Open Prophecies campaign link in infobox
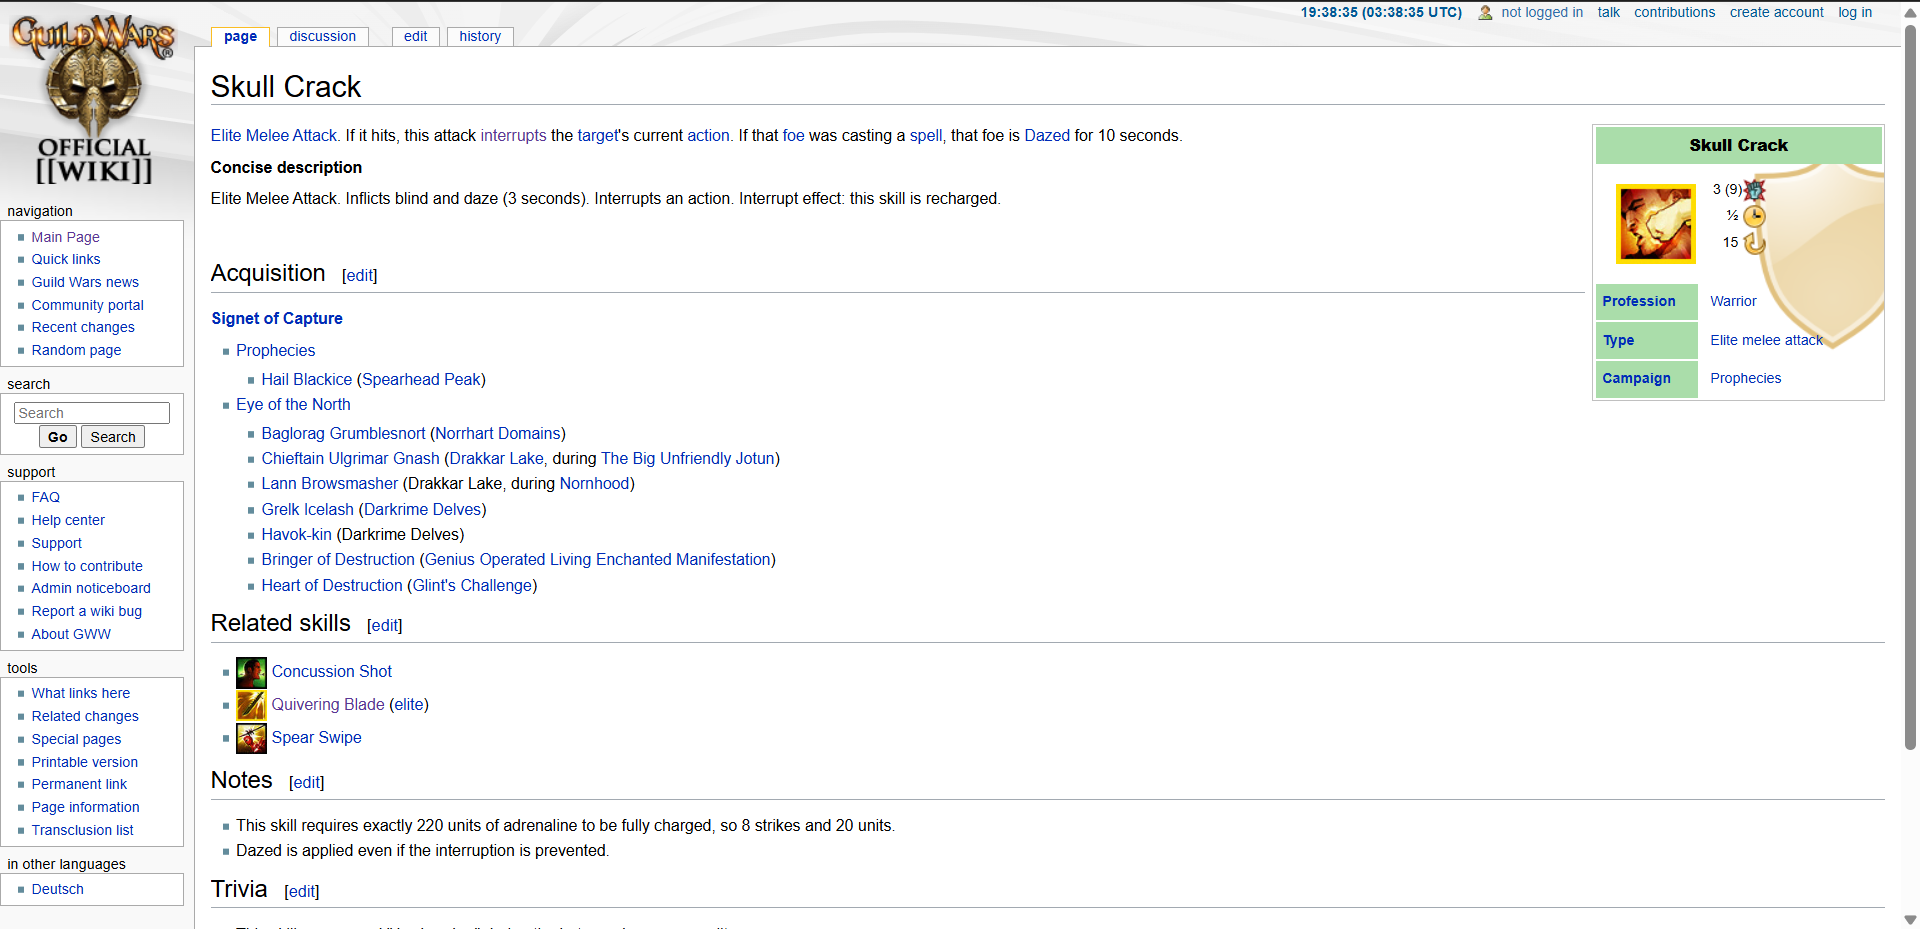The height and width of the screenshot is (929, 1920). 1745,378
